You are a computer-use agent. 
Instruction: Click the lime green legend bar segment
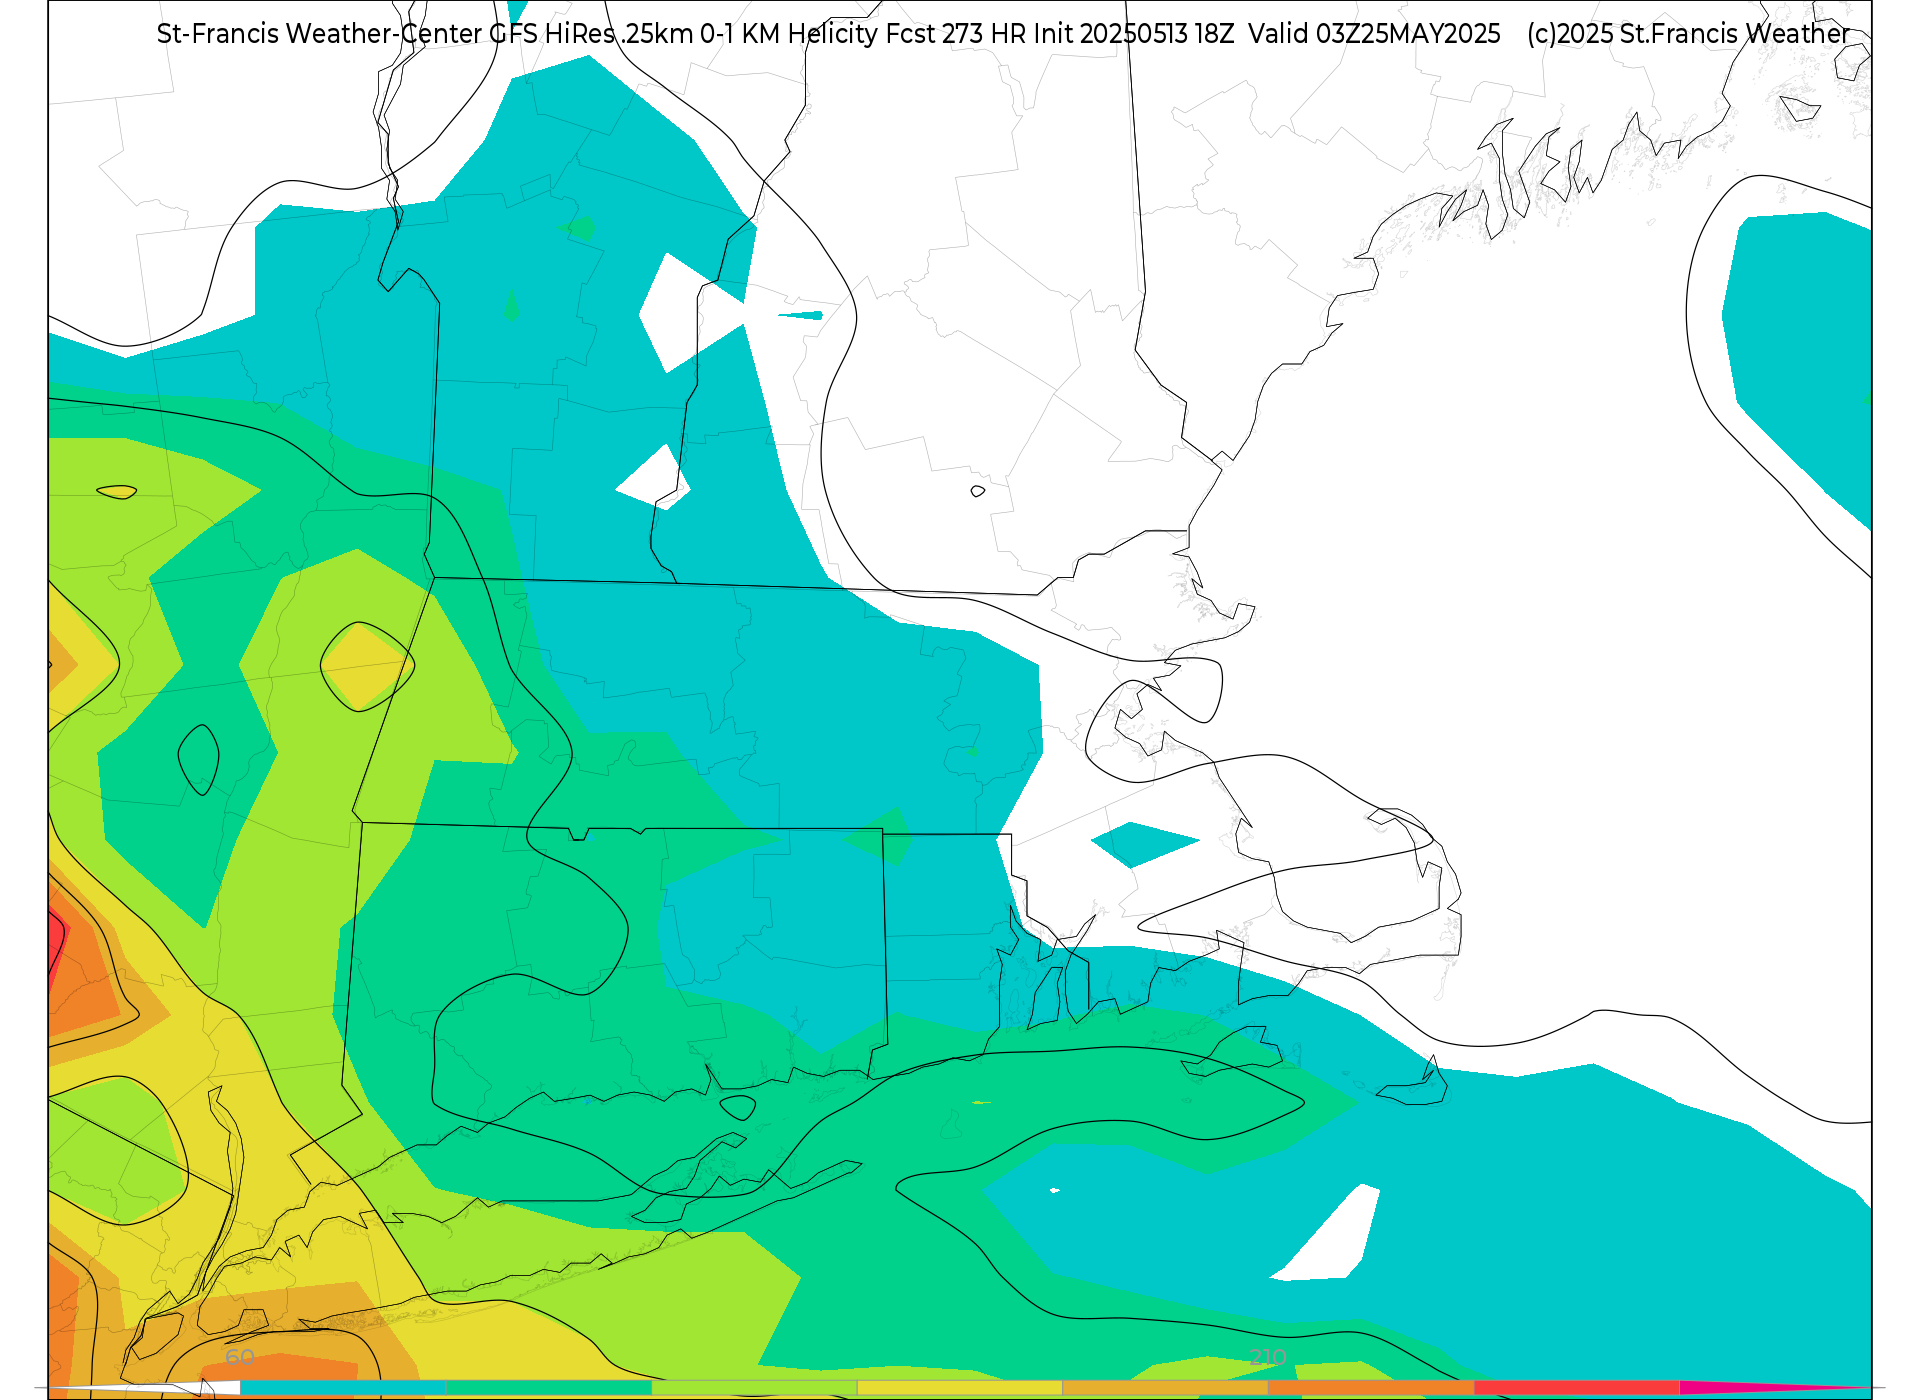(x=755, y=1388)
